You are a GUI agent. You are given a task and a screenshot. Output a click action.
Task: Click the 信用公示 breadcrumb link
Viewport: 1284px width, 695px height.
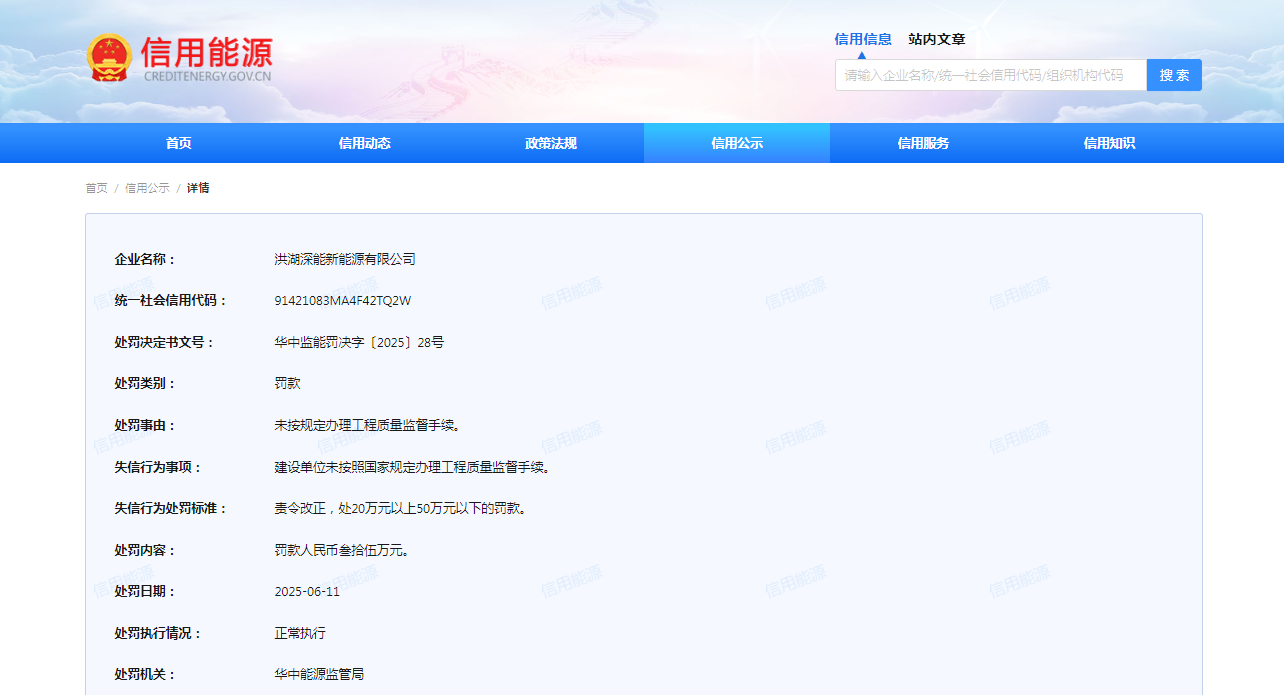[x=147, y=188]
